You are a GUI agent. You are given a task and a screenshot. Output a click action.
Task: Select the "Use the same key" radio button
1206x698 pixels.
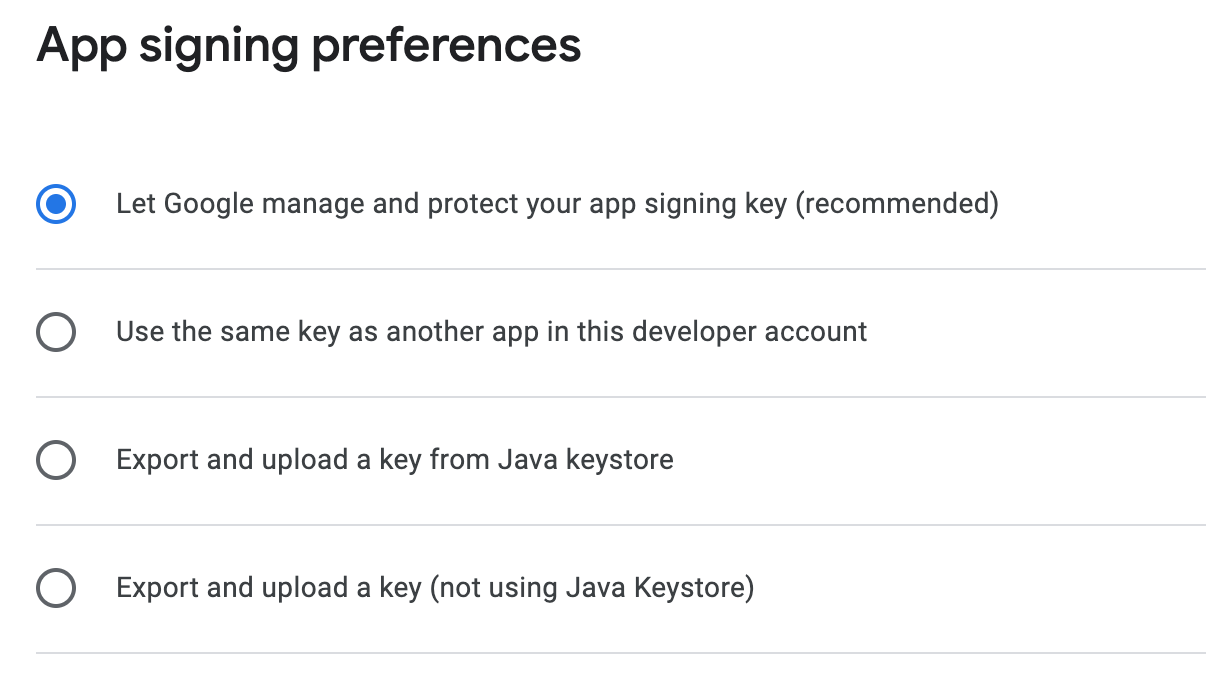click(56, 332)
